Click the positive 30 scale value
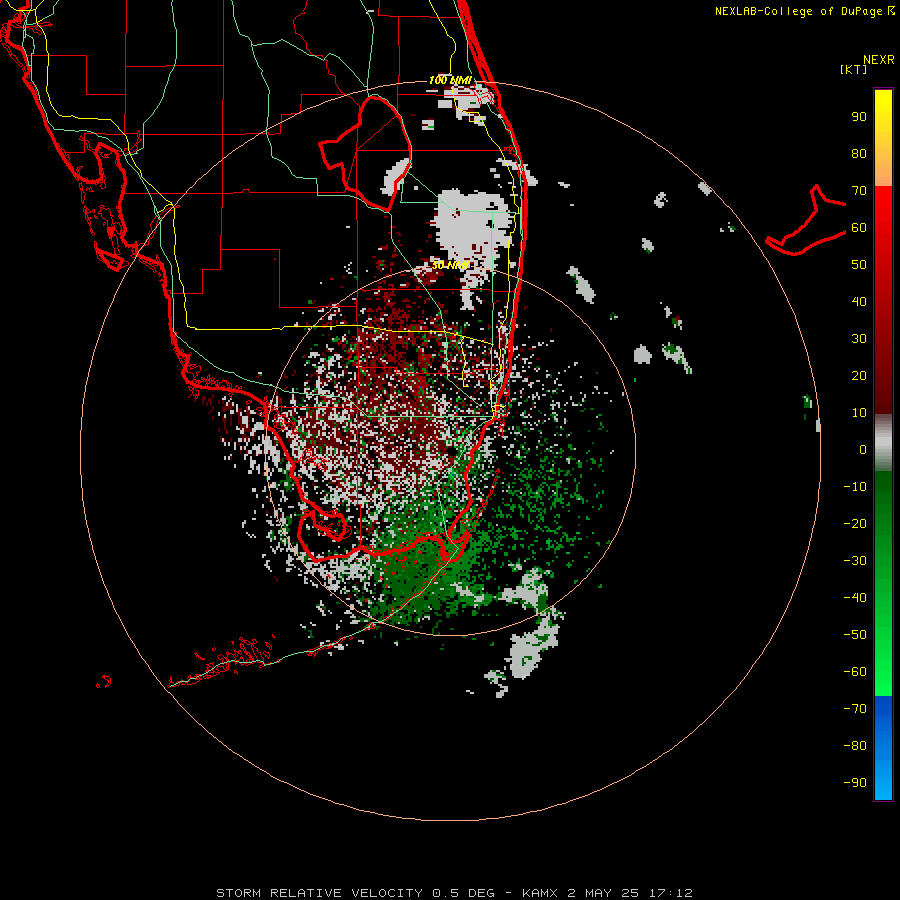Image resolution: width=900 pixels, height=900 pixels. pyautogui.click(x=859, y=339)
